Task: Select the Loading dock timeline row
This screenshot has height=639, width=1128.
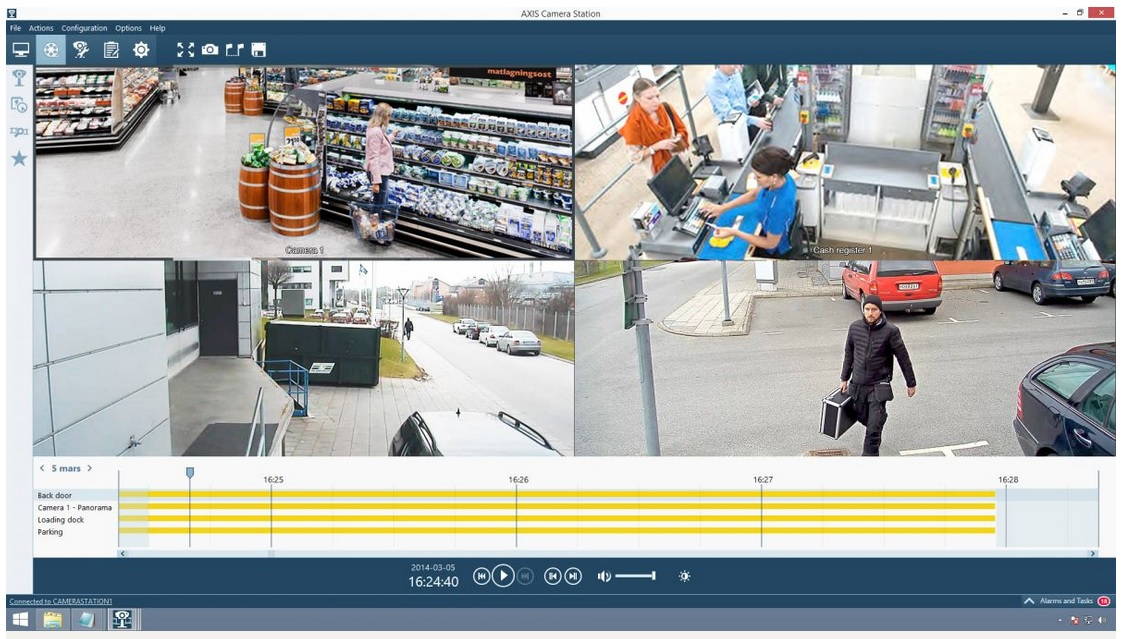Action: pyautogui.click(x=61, y=520)
